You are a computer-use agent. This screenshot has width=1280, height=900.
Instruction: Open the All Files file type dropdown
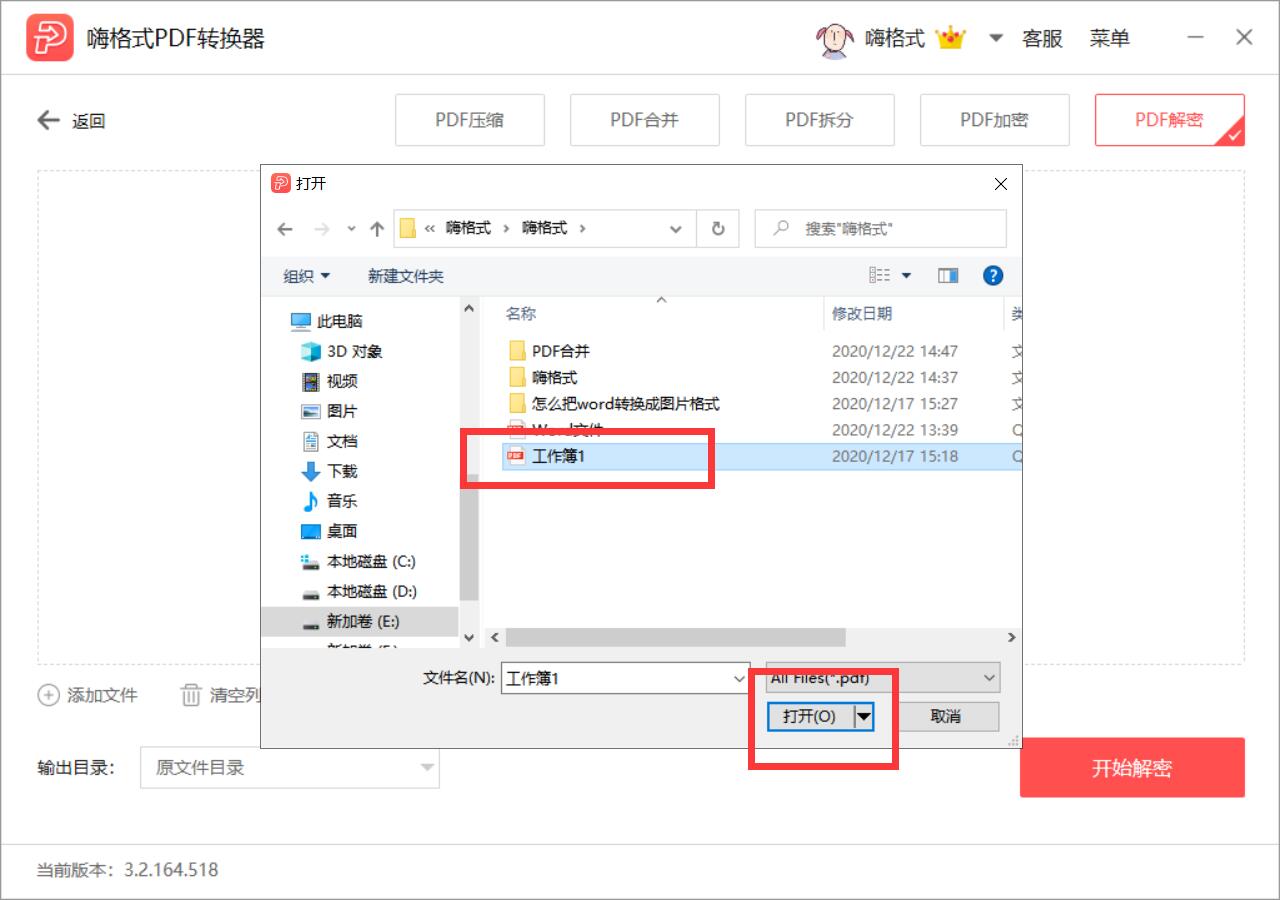coord(882,678)
